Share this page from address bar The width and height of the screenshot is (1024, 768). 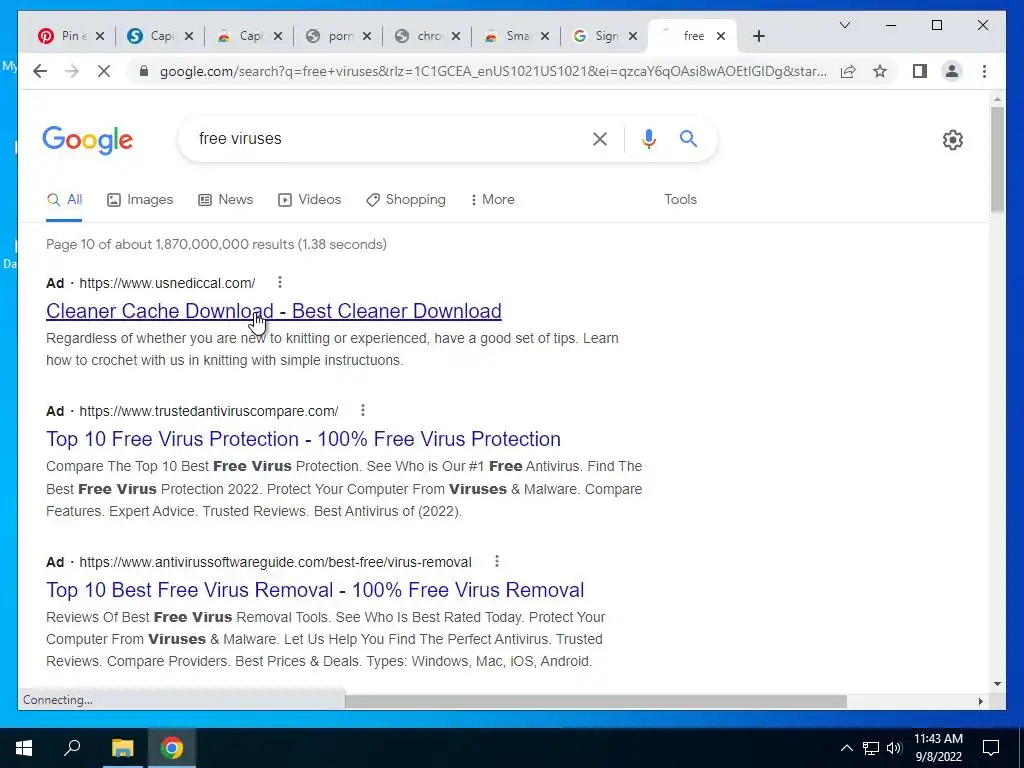click(x=848, y=71)
